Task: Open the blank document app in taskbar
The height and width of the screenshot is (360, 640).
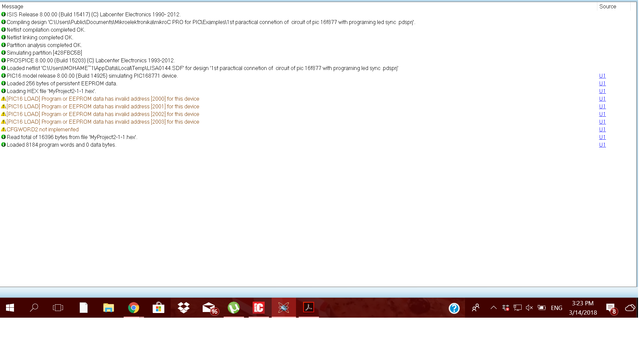Action: 83,308
